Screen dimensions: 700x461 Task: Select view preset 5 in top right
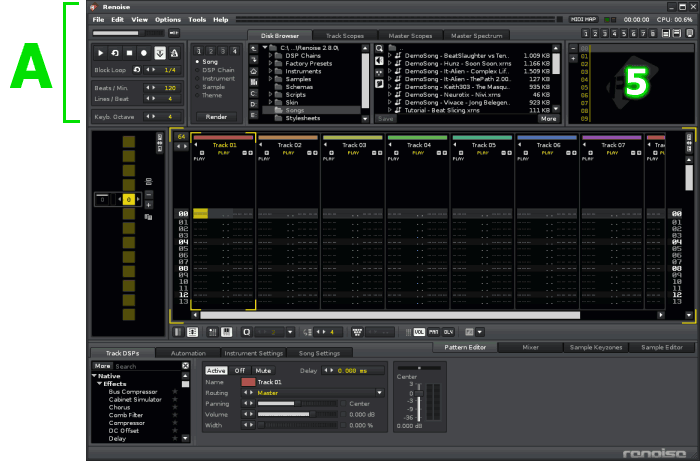pos(624,33)
